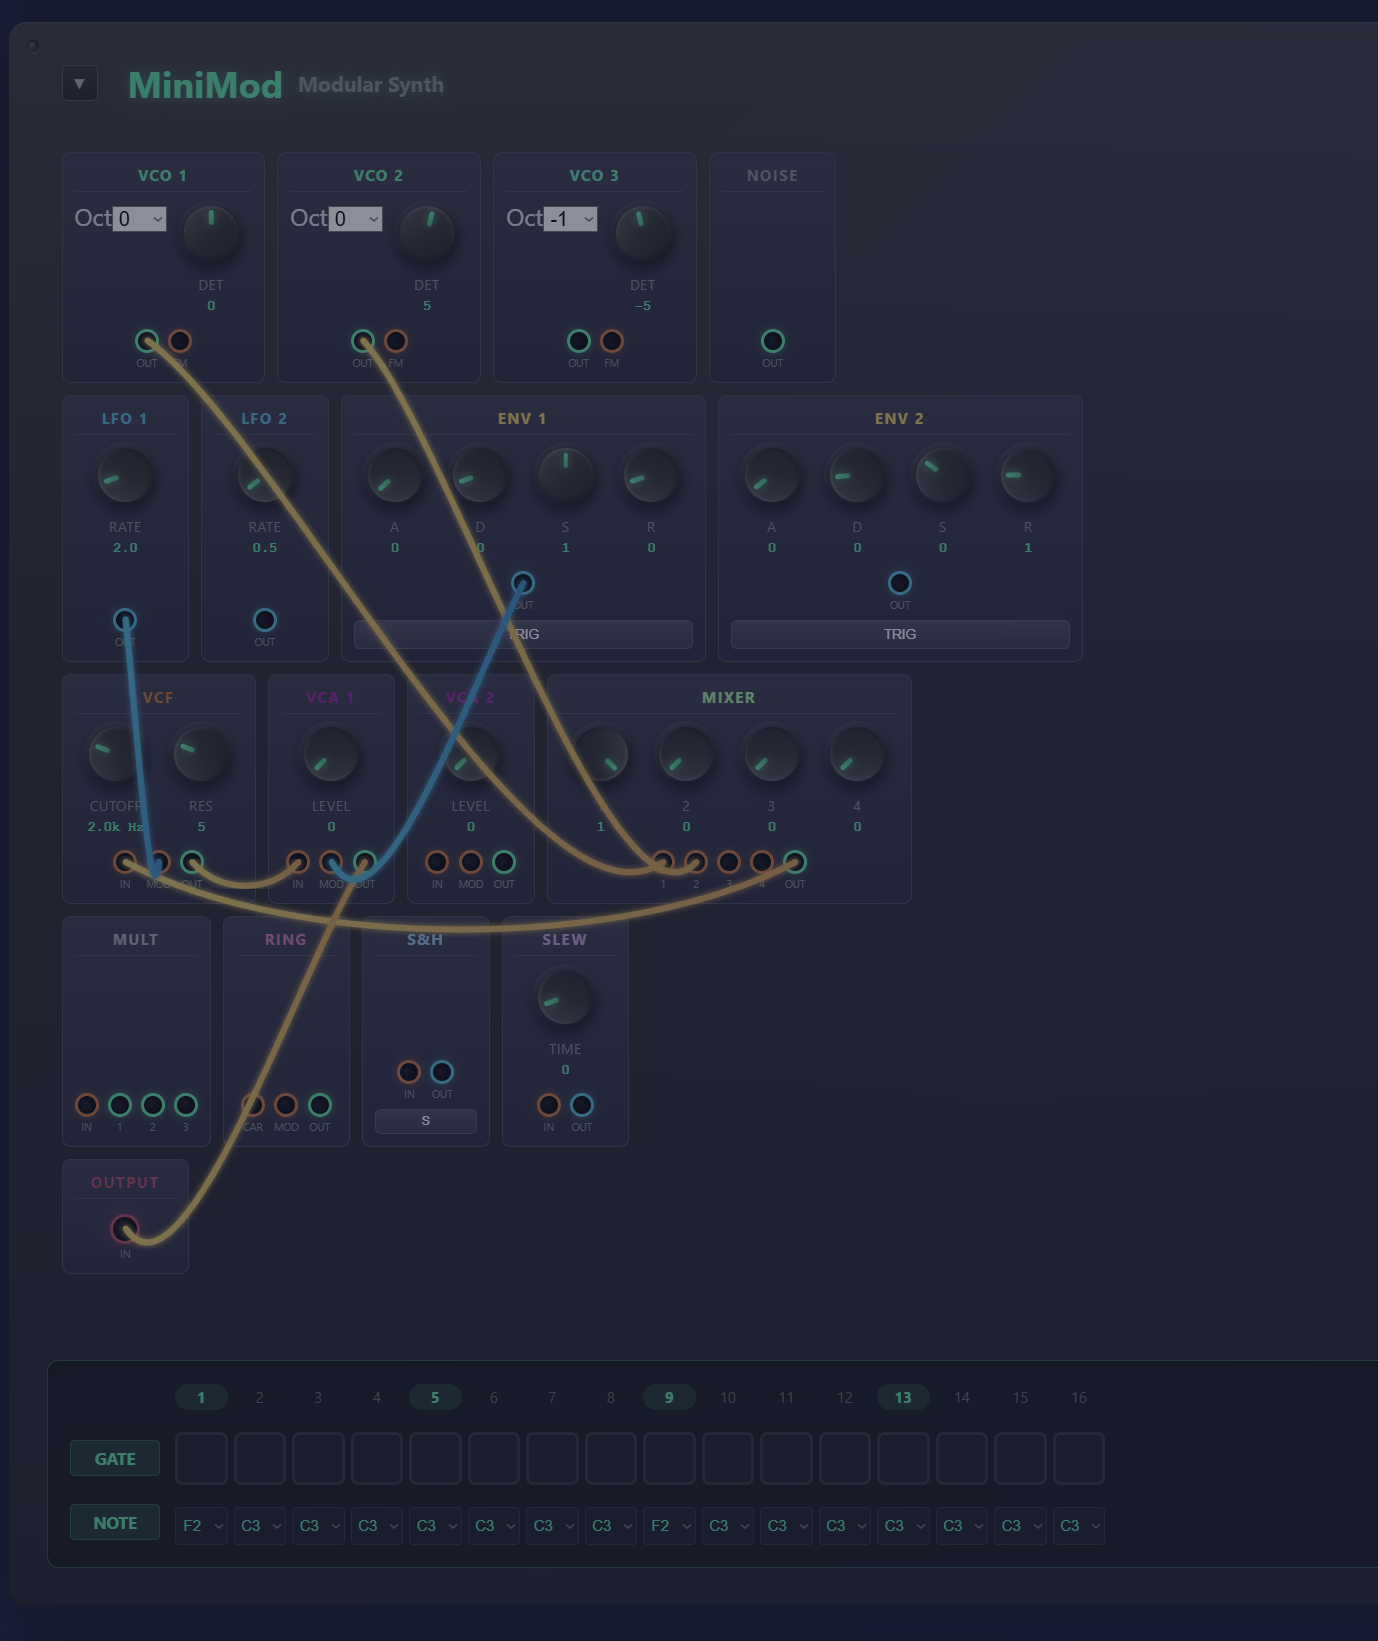Click the RING module OUT jack
The height and width of the screenshot is (1641, 1378).
tap(319, 1105)
